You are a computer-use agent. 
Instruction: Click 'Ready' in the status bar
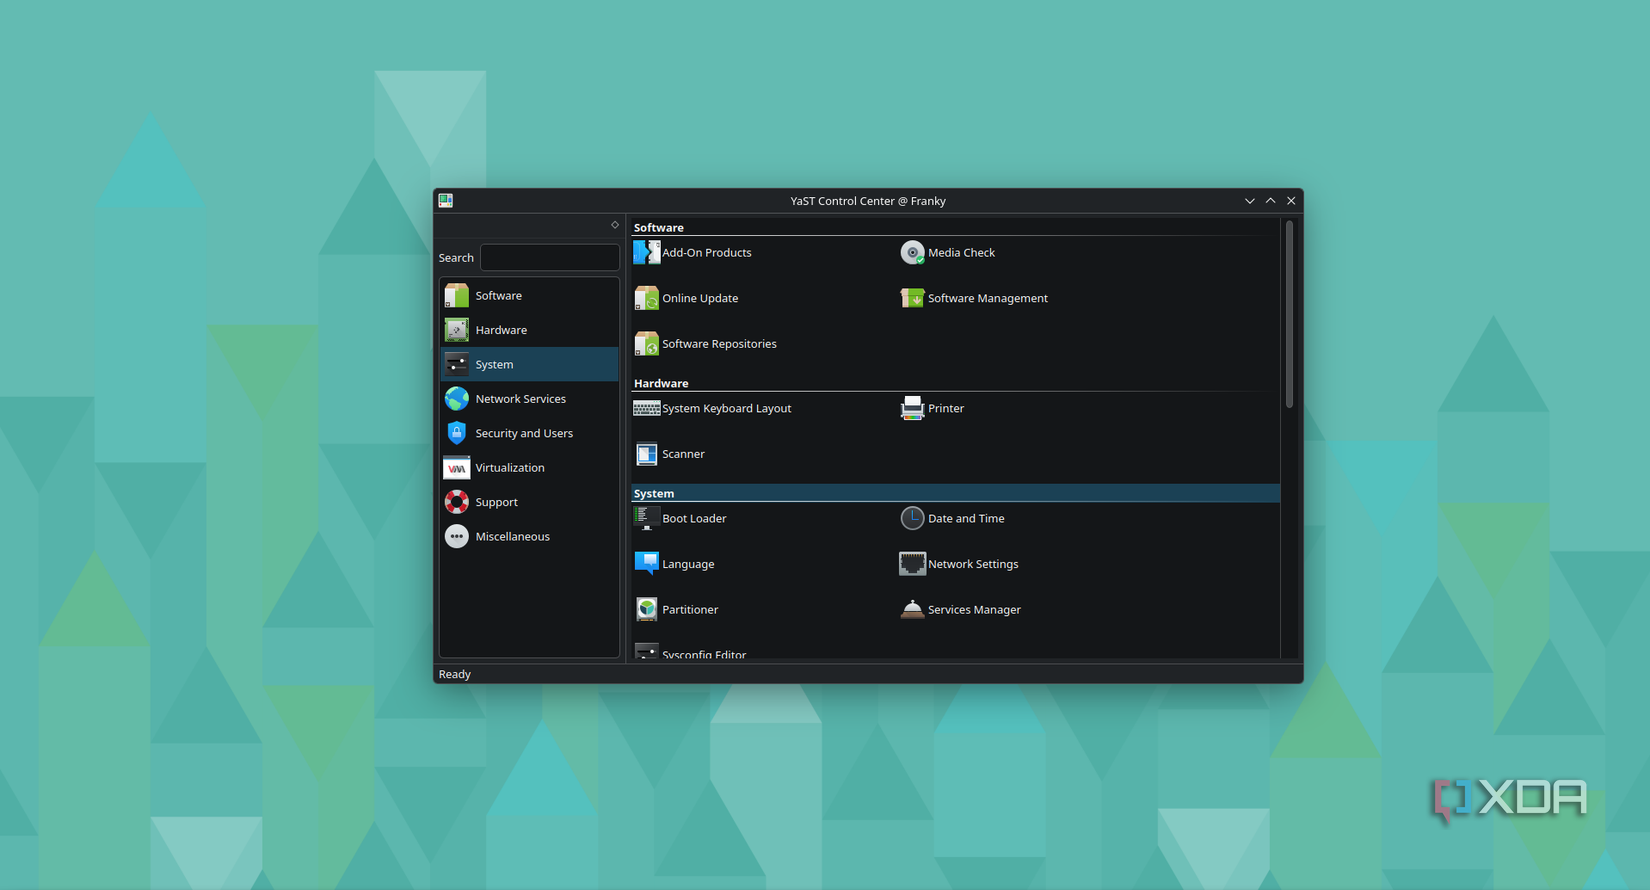[455, 674]
